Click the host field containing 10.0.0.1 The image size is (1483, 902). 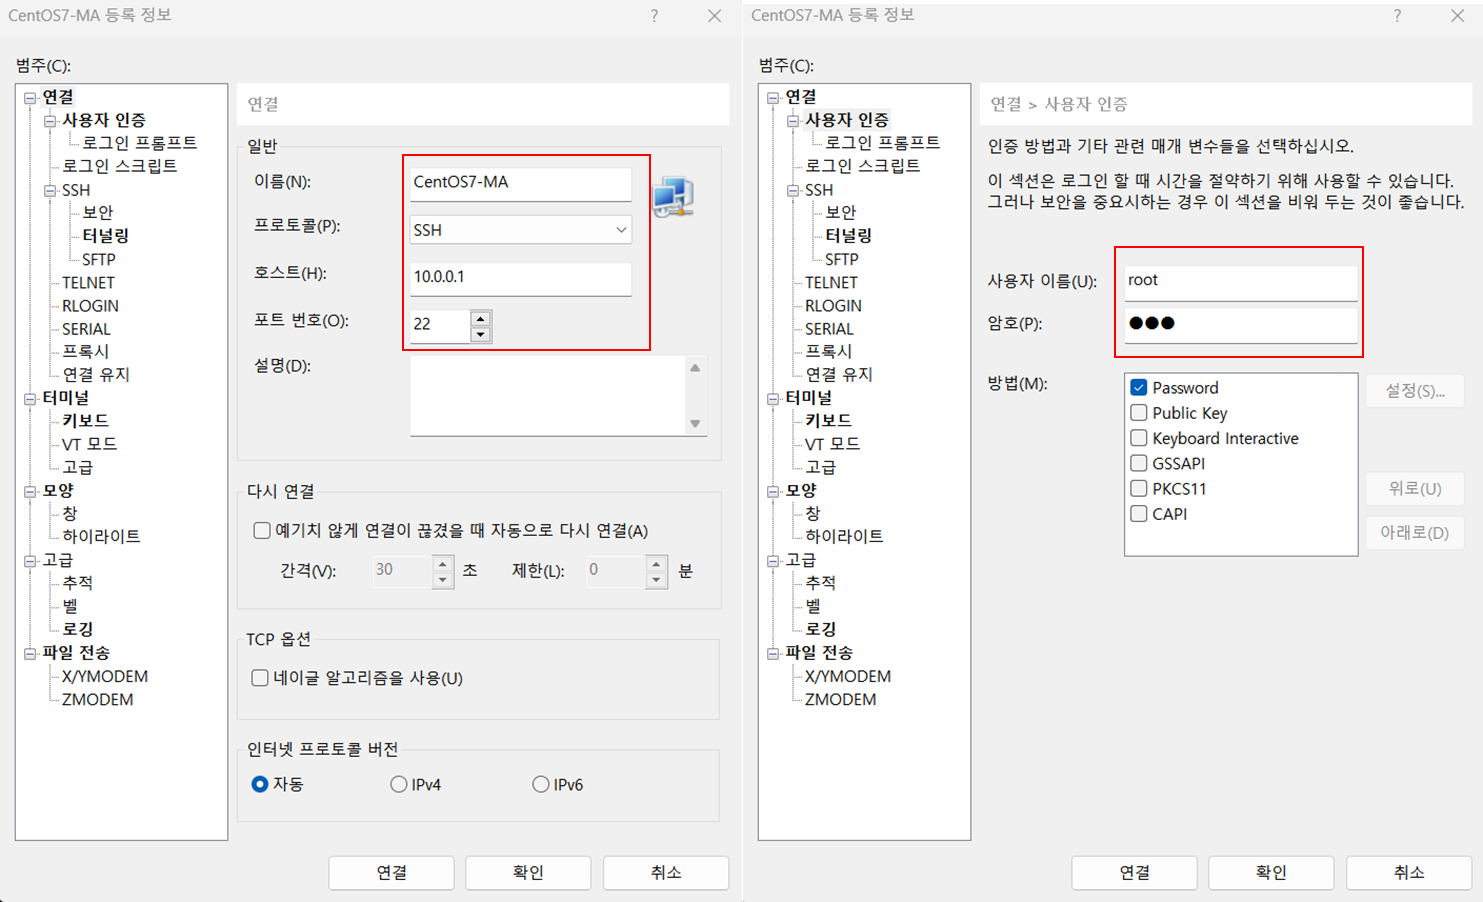[x=521, y=277]
